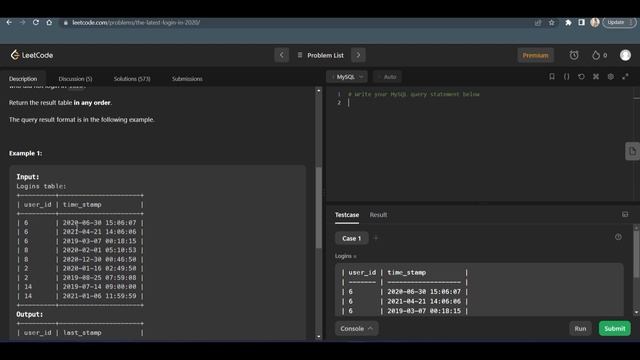The height and width of the screenshot is (360, 640).
Task: Click the "2019-07-14 09:00:00" value
Action: [99, 287]
